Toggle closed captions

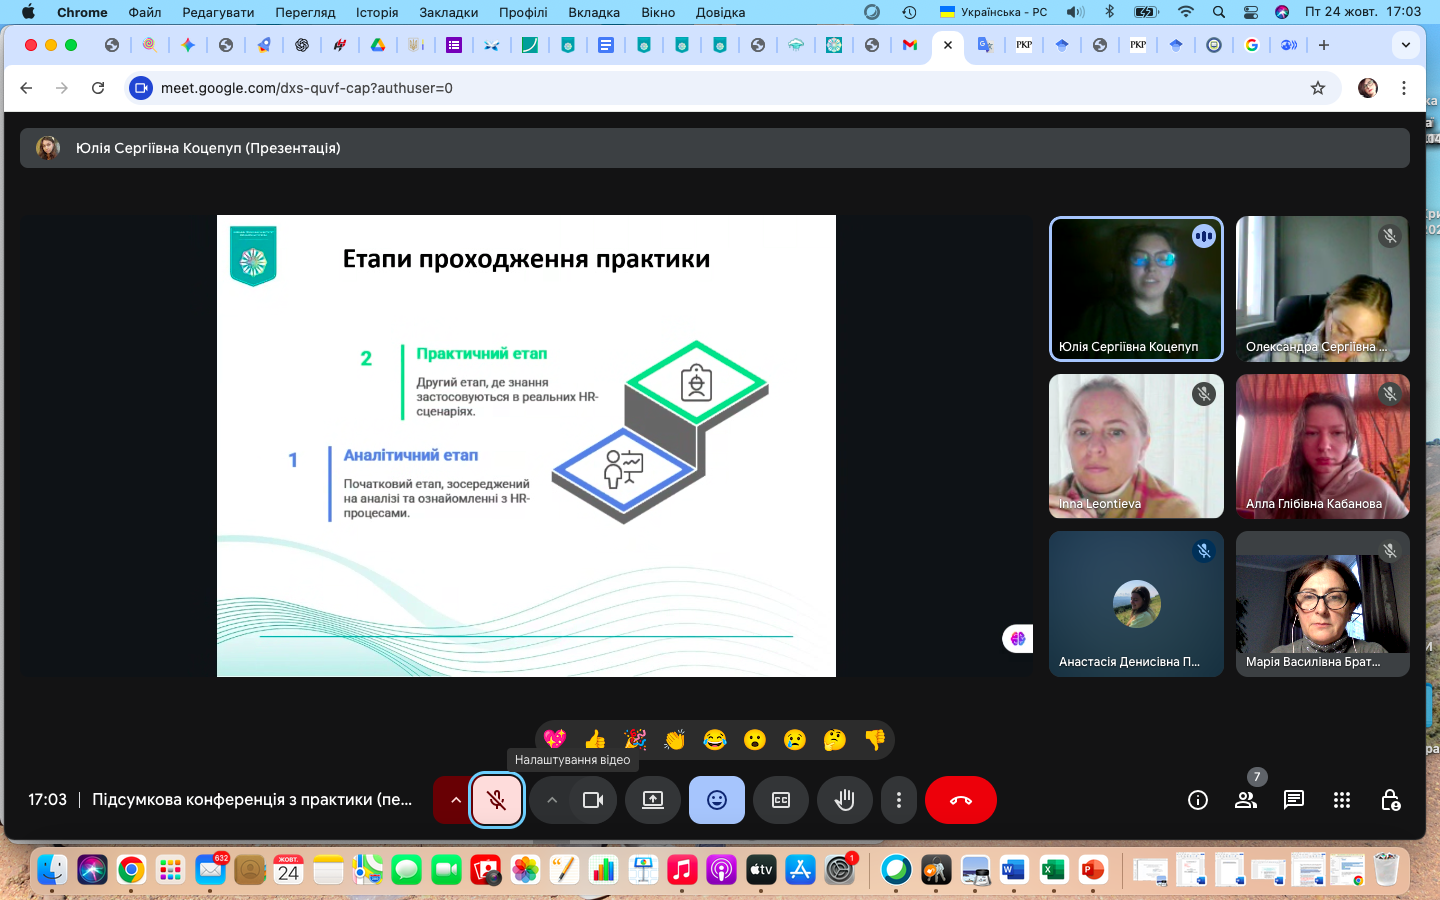(781, 800)
